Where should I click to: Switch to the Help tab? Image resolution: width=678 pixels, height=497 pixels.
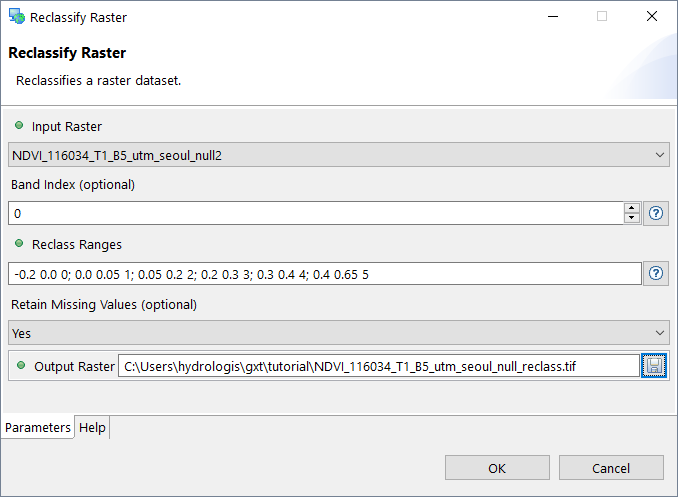(x=92, y=428)
